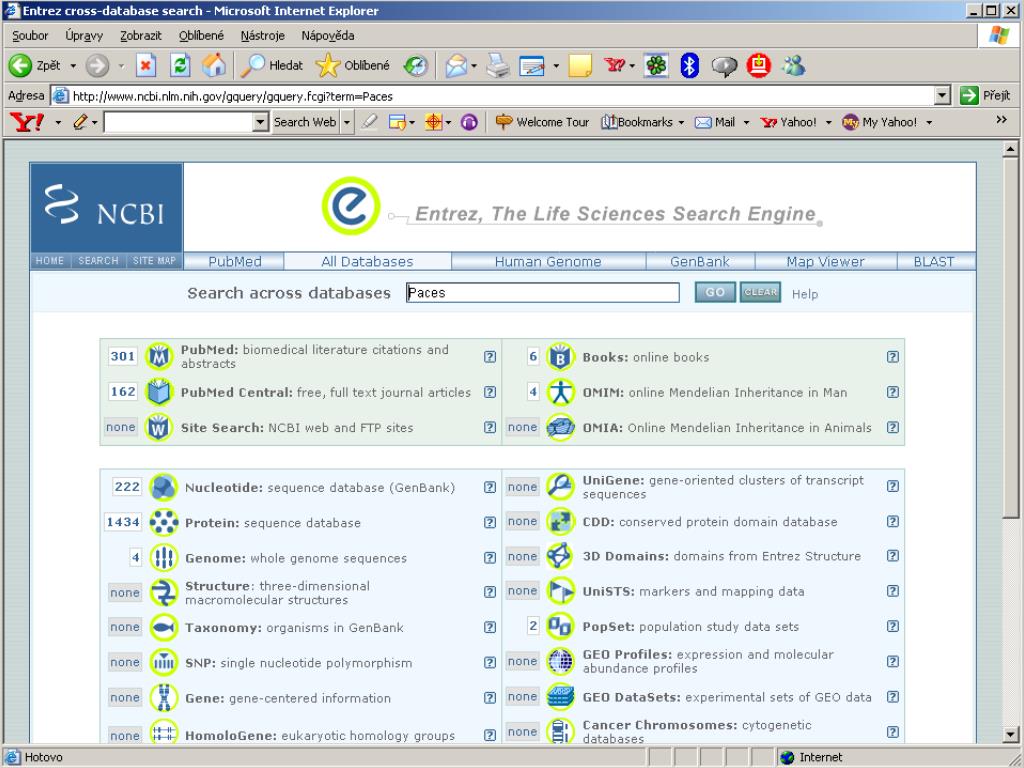Click the Structure database icon
This screenshot has width=1024, height=768.
(x=163, y=593)
